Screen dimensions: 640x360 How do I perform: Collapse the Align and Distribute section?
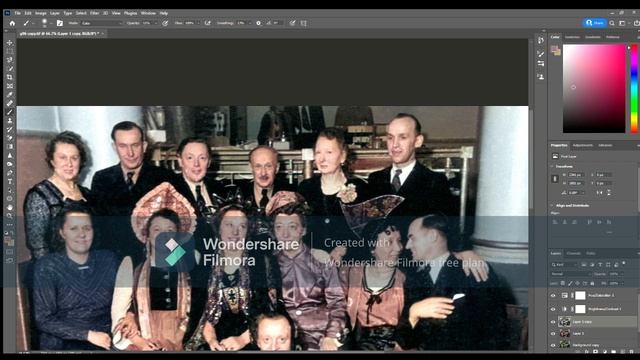pos(552,205)
